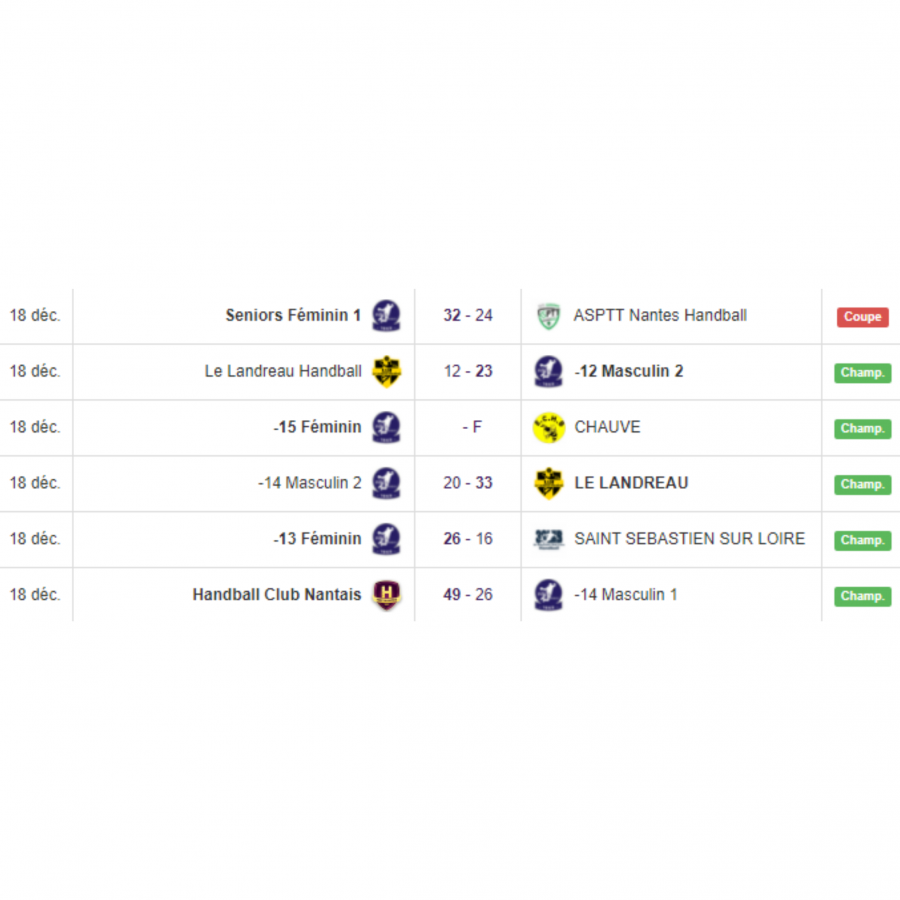Click the -15 Féminin team name
This screenshot has width=900, height=900.
point(317,428)
